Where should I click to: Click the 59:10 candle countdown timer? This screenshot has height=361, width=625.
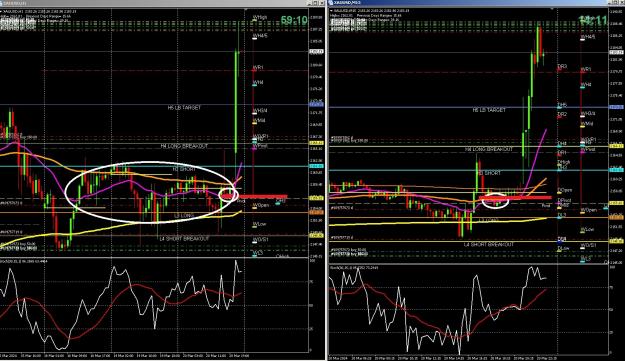294,20
